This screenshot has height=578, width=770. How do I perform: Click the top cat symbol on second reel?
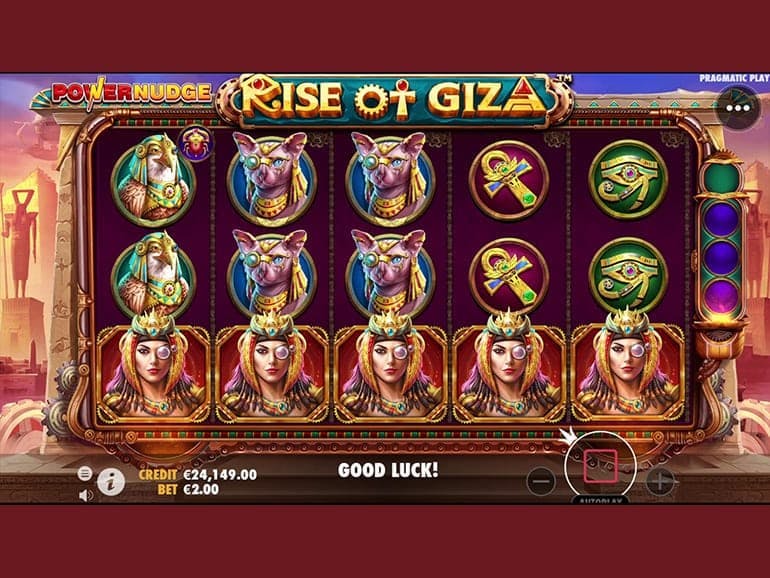[x=272, y=179]
